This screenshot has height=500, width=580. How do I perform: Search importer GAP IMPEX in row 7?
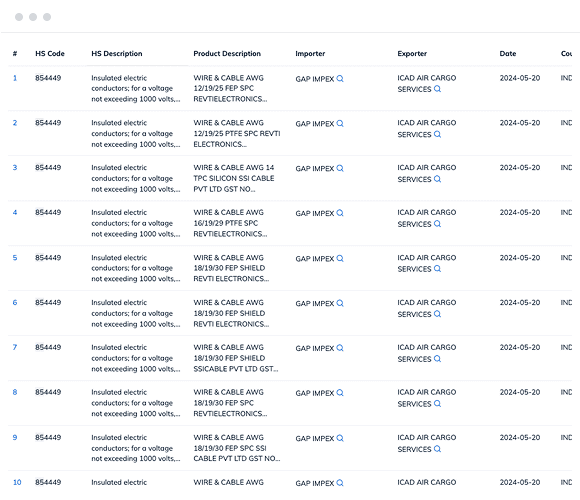tap(340, 348)
